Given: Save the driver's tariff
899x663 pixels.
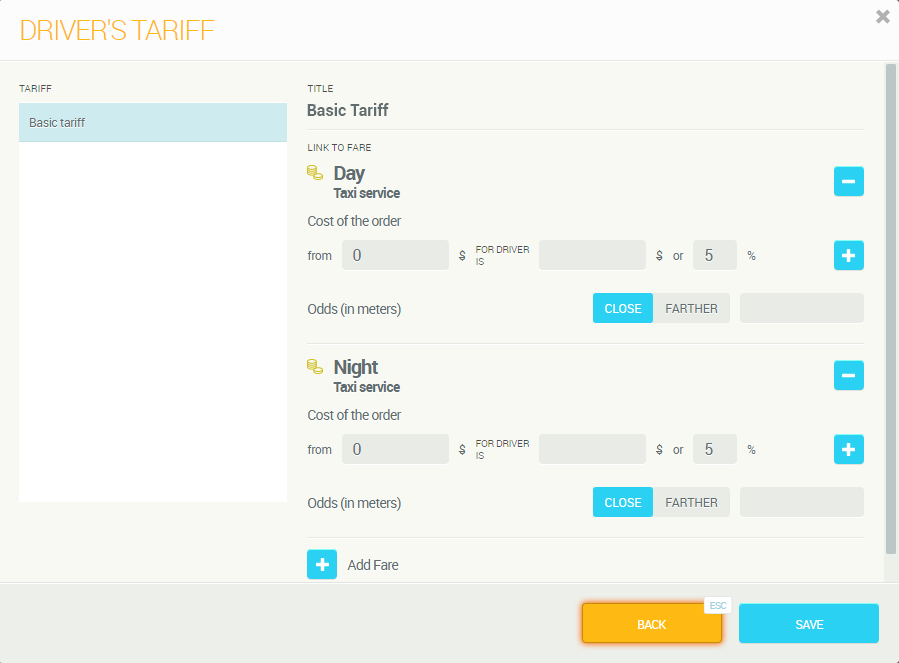Looking at the screenshot, I should [808, 624].
